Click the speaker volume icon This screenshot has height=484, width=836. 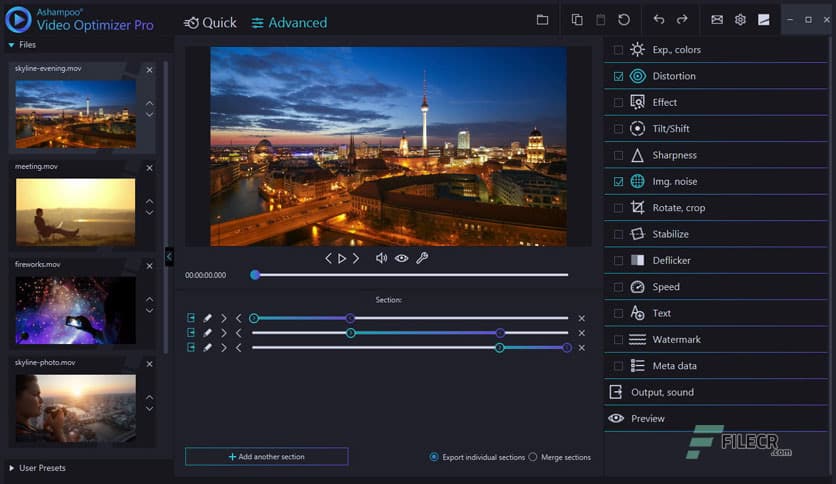(381, 258)
